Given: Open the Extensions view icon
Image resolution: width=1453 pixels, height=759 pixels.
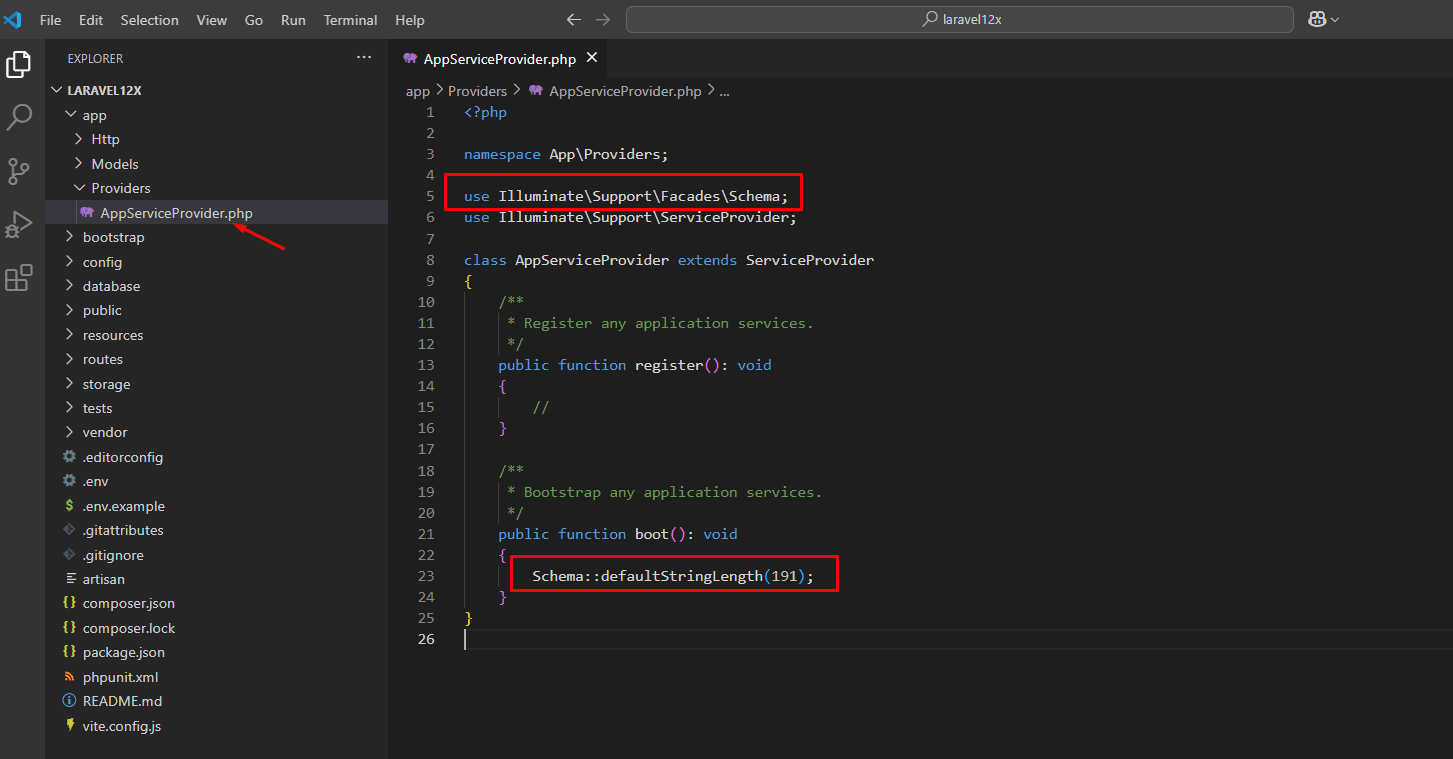Looking at the screenshot, I should (19, 278).
